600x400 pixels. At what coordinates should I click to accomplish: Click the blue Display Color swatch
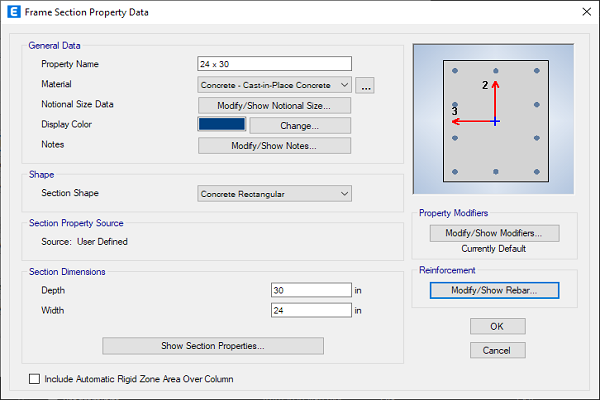pos(222,125)
